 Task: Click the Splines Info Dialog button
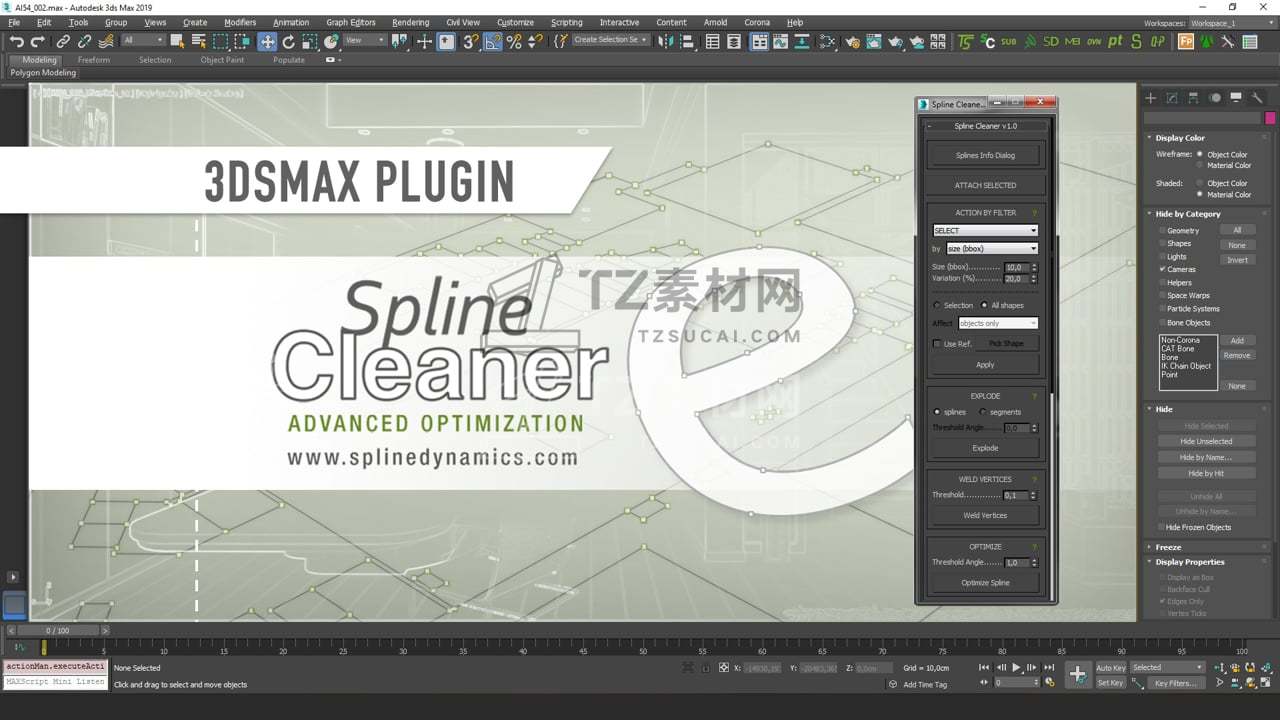click(x=985, y=155)
